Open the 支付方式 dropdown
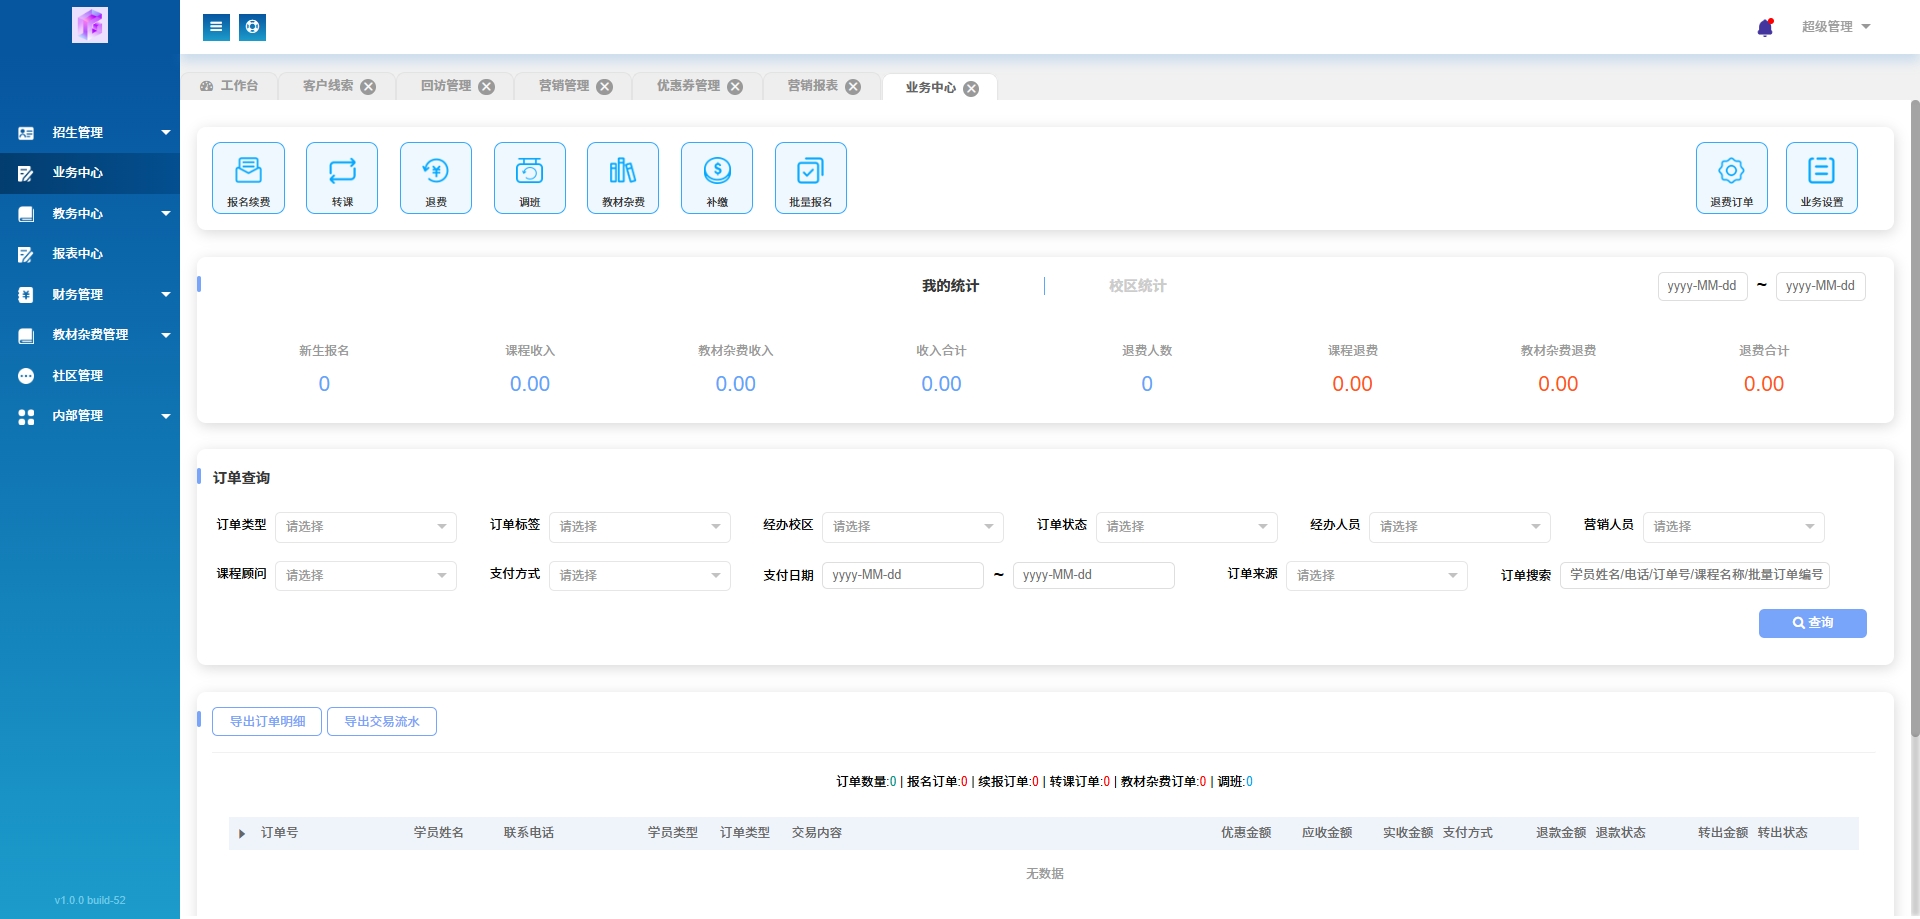The image size is (1920, 919). (x=640, y=576)
